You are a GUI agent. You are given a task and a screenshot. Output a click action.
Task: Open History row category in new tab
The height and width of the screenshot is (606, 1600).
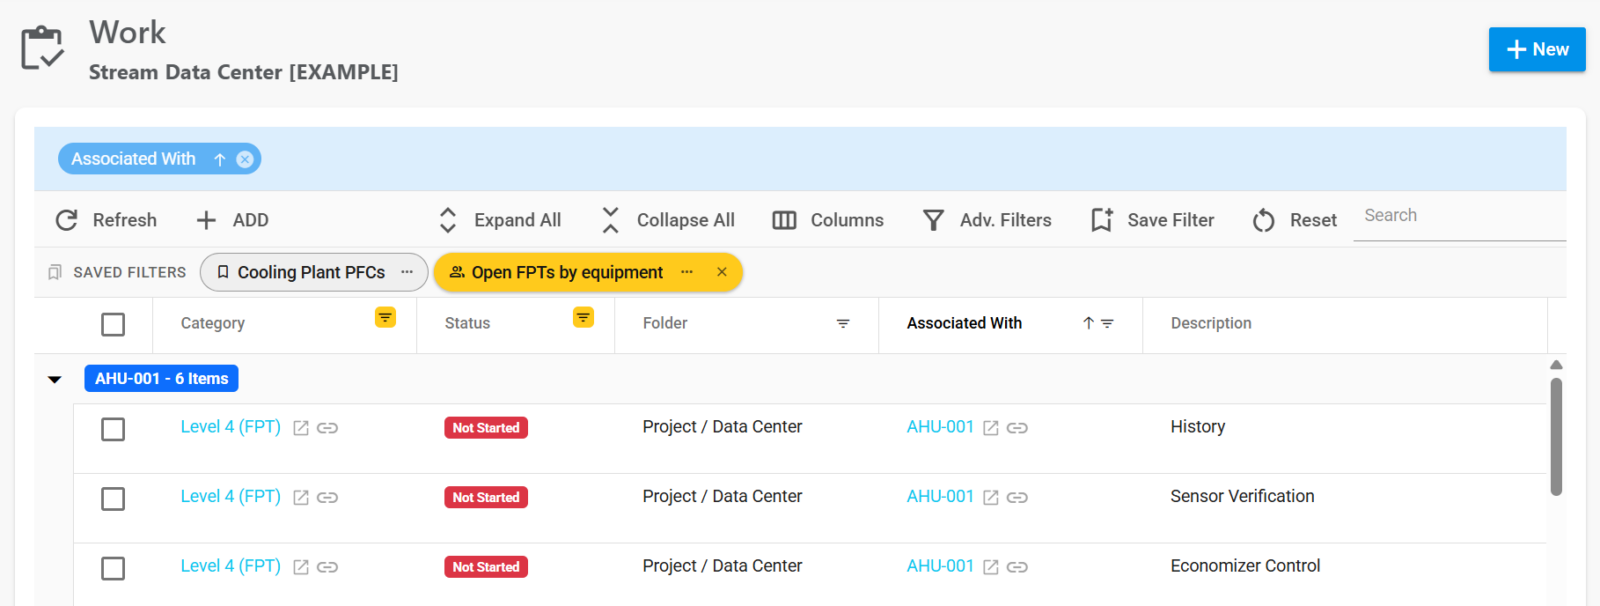pyautogui.click(x=301, y=428)
